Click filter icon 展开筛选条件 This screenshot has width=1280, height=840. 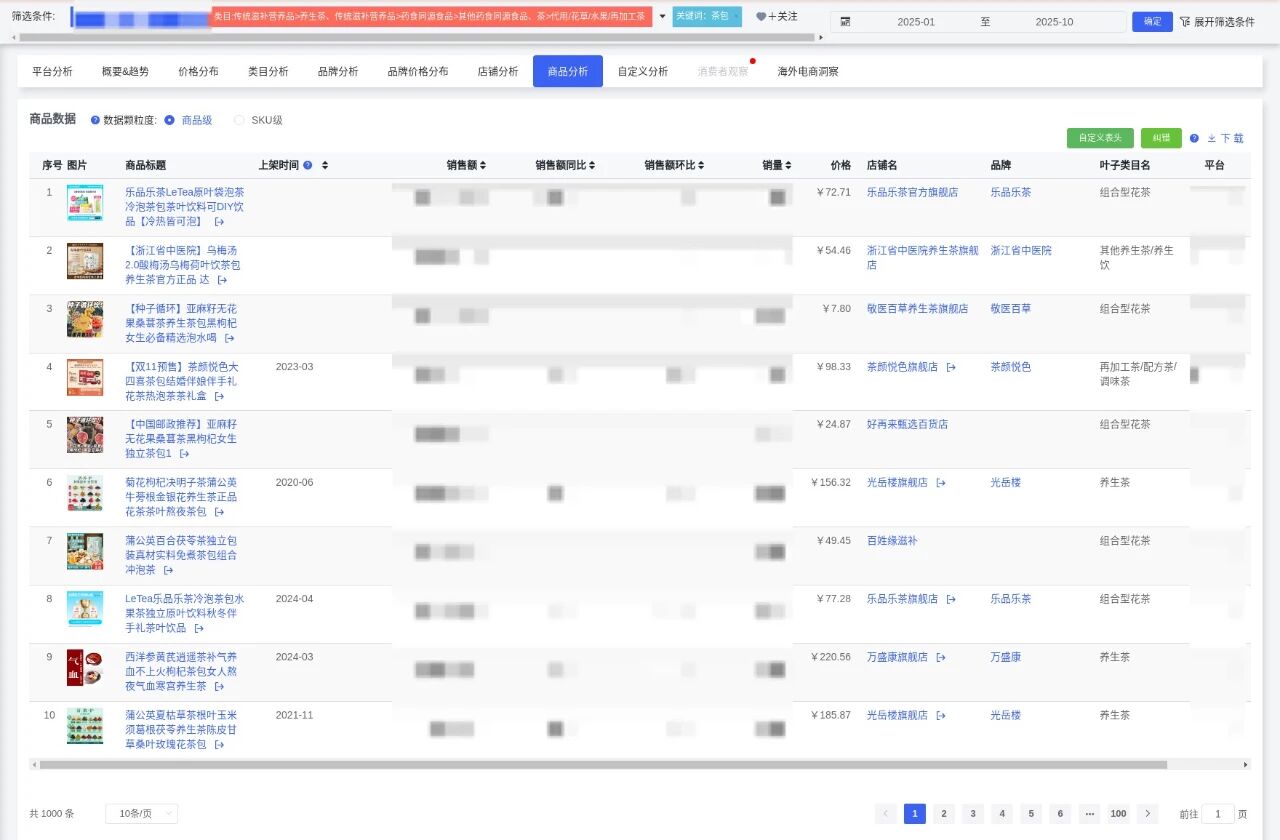[1185, 21]
